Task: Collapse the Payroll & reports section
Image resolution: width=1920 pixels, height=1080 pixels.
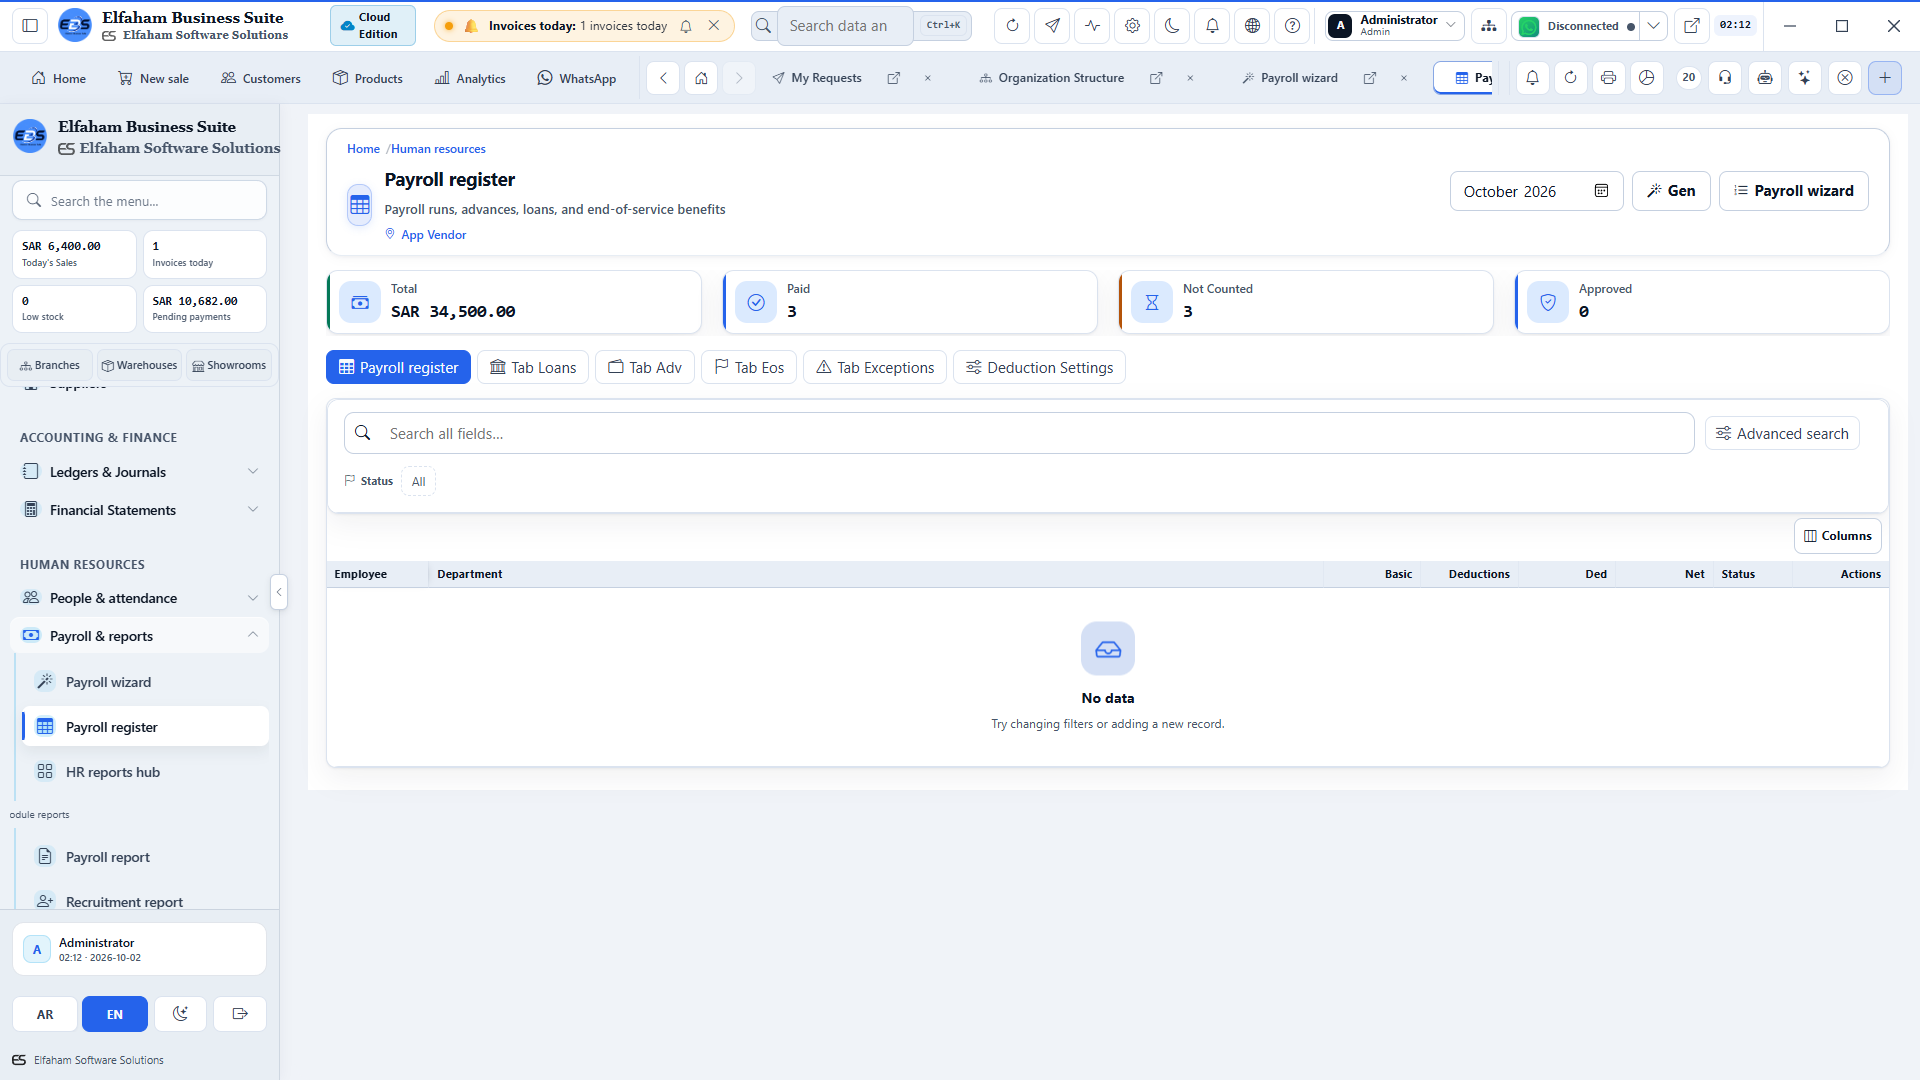Action: (x=140, y=636)
